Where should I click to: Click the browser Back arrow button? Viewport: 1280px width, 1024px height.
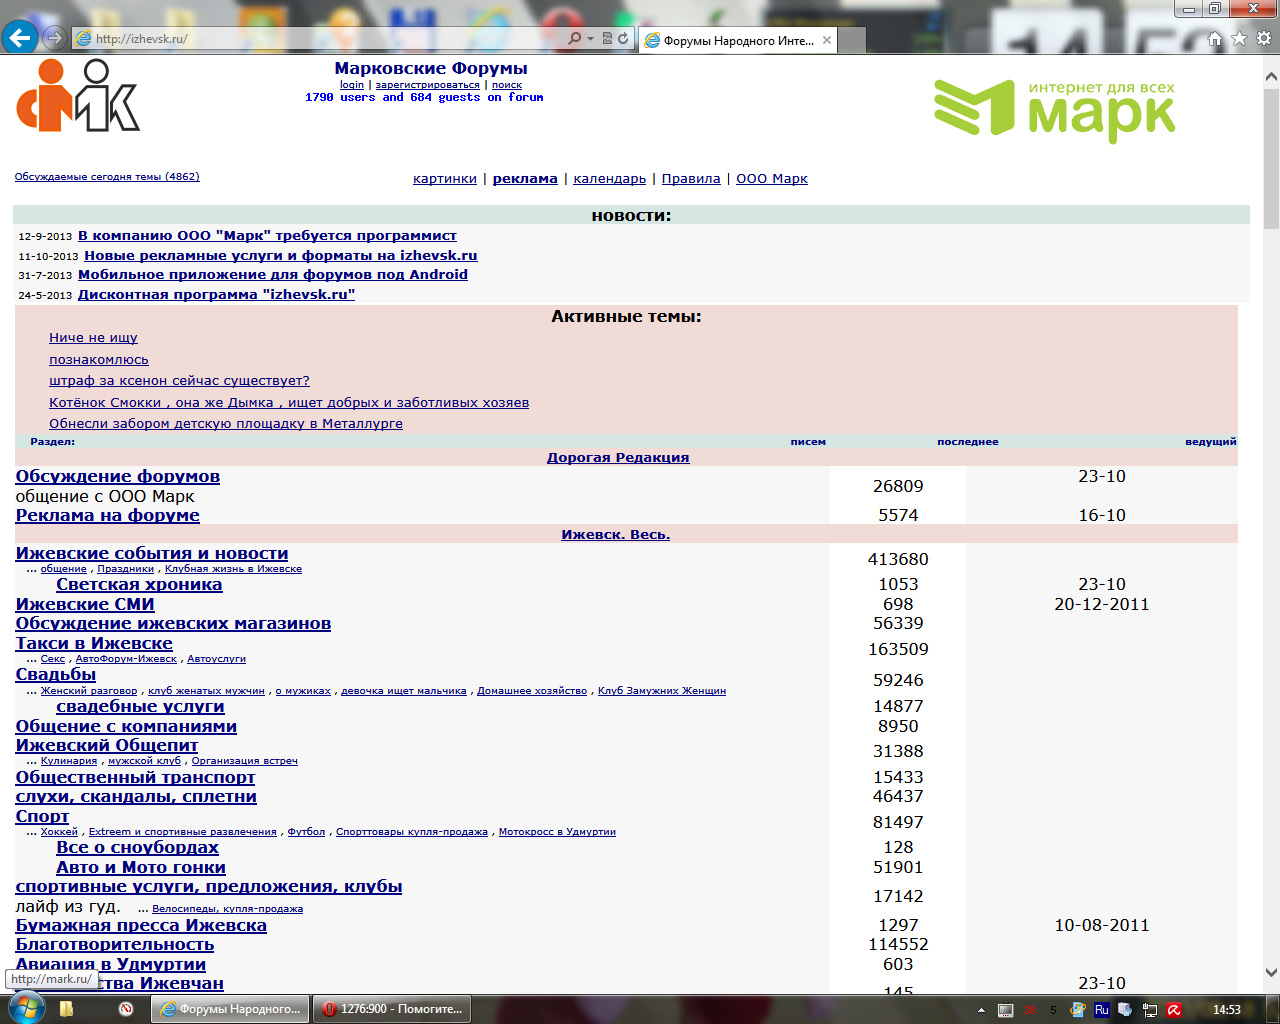20,38
